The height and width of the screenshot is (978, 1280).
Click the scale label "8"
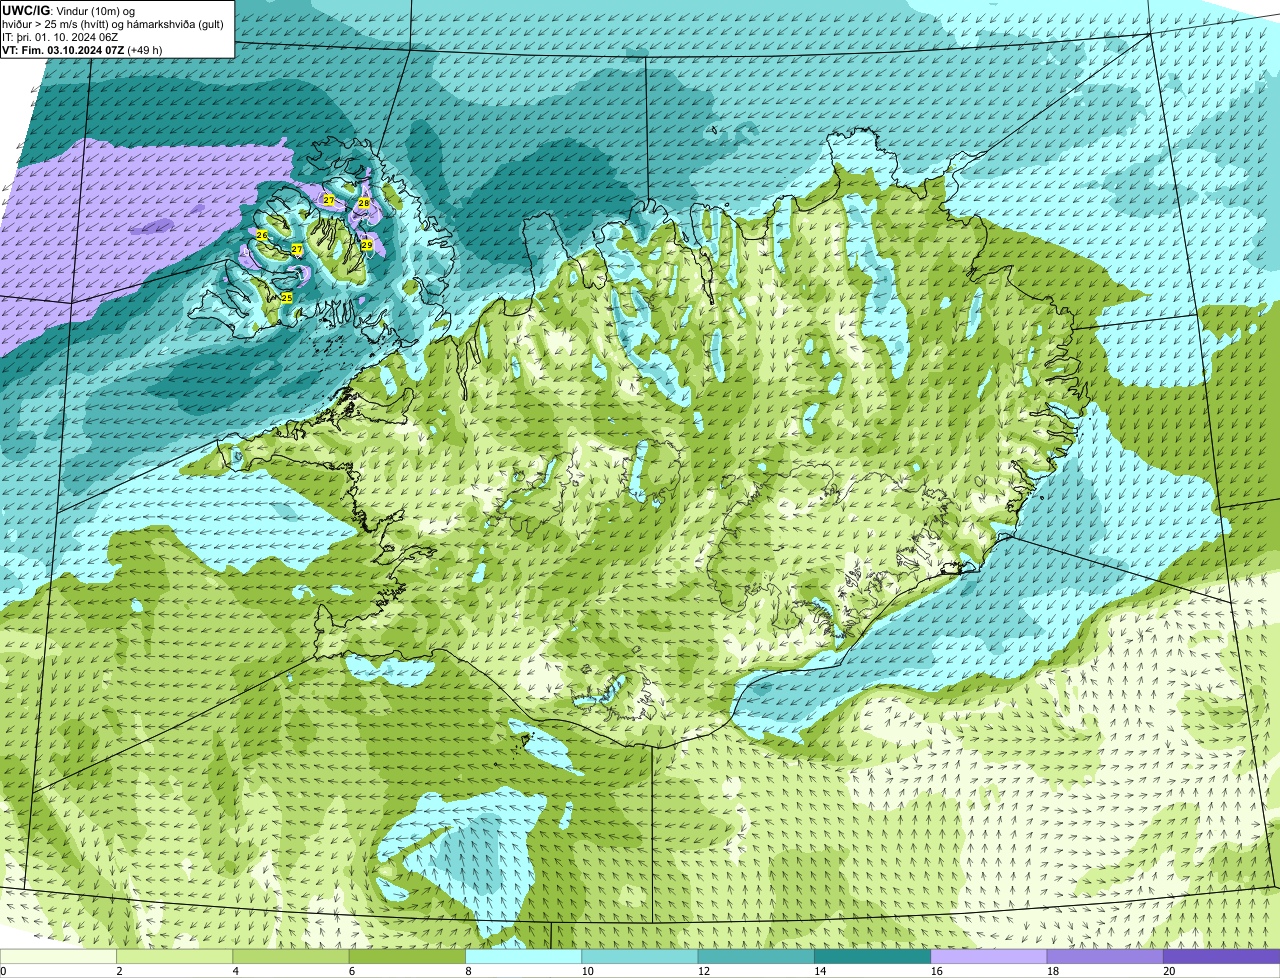467,971
